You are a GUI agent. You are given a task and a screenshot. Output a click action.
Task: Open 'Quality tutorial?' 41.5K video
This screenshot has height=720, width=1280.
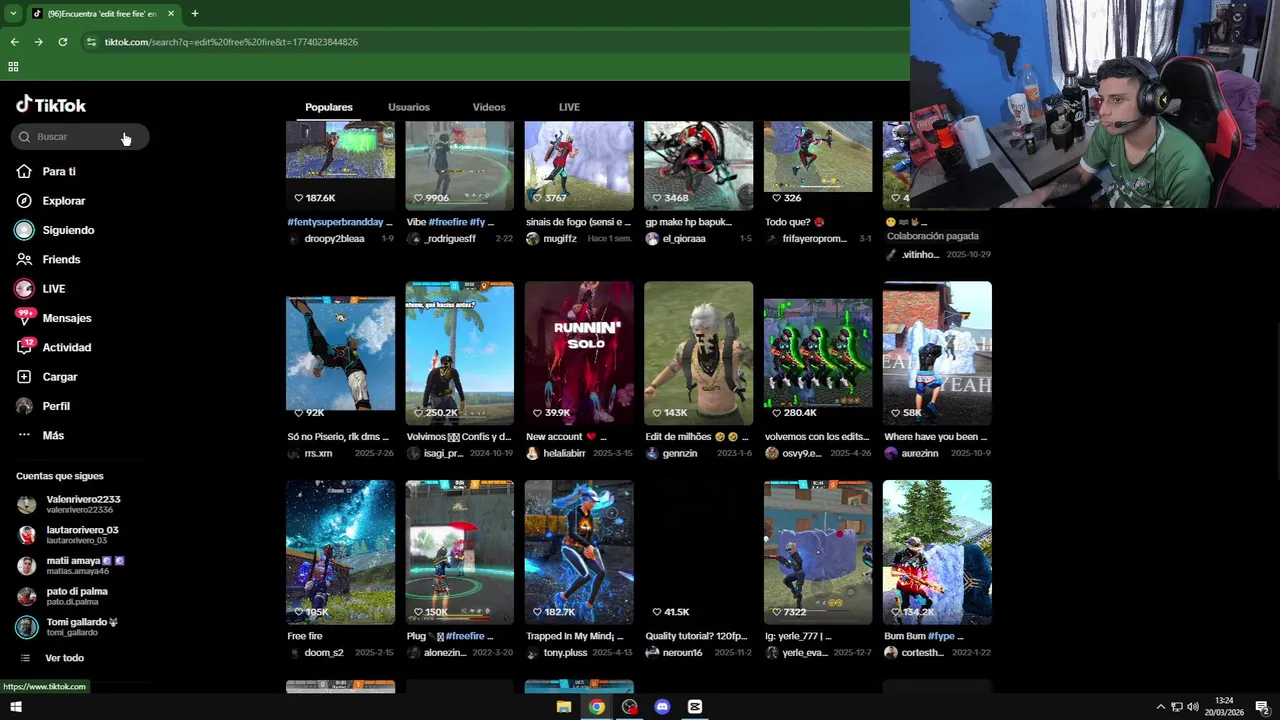tap(698, 552)
